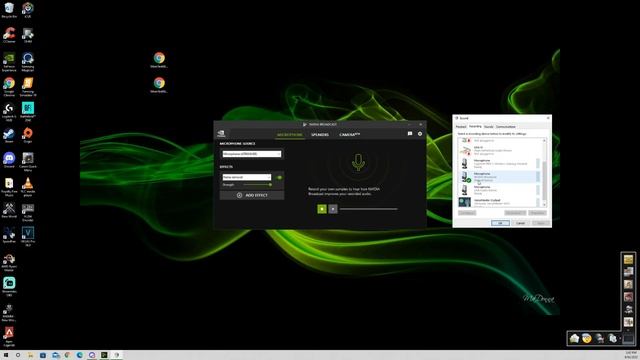Screen dimensions: 640x360
Task: Switch to the Camera tab in Broadcast
Action: [x=350, y=135]
